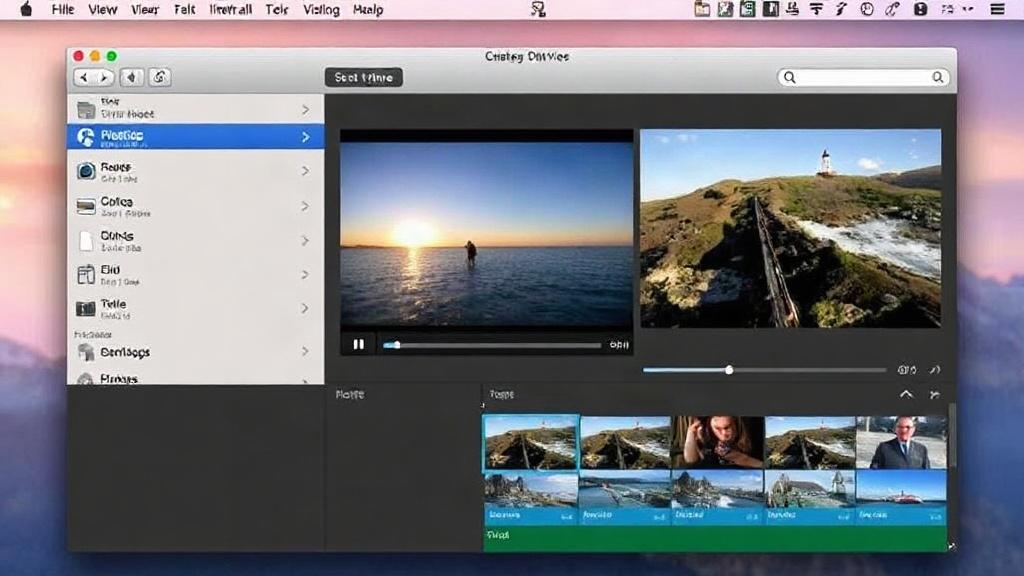The width and height of the screenshot is (1024, 576).
Task: Click the icon beside 'Gerrliegs' row
Action: click(86, 353)
